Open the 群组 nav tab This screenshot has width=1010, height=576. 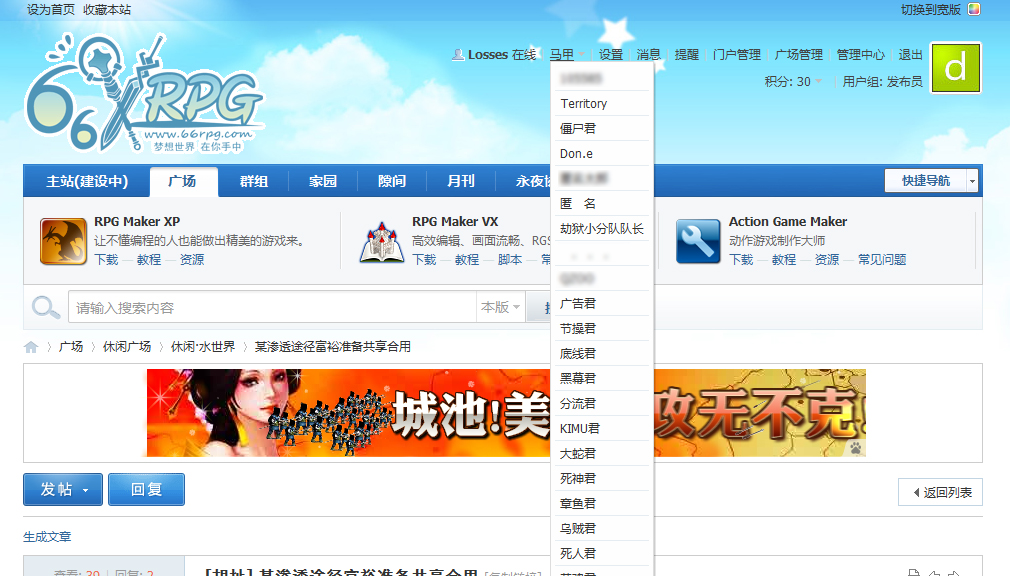pyautogui.click(x=254, y=181)
